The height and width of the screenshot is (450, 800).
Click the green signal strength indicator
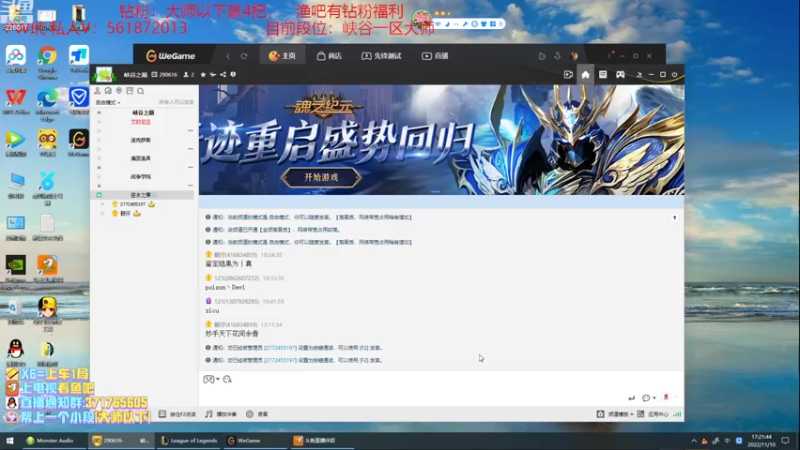click(677, 414)
